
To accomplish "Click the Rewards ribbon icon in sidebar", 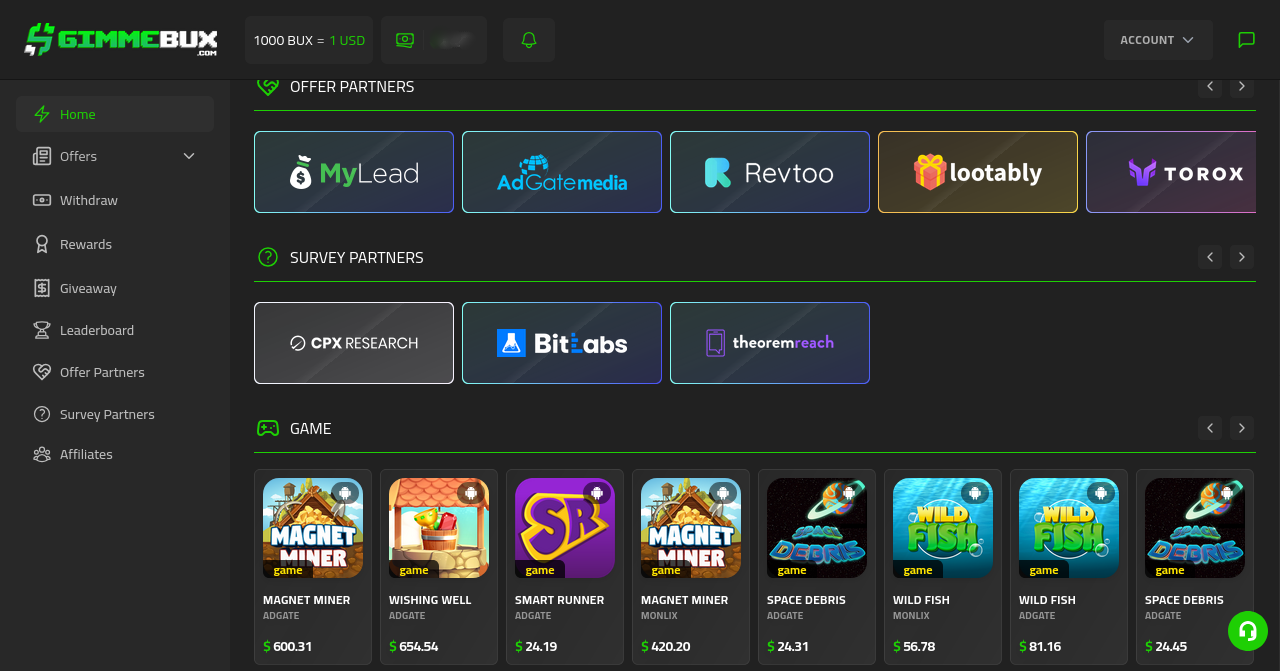I will [x=42, y=244].
